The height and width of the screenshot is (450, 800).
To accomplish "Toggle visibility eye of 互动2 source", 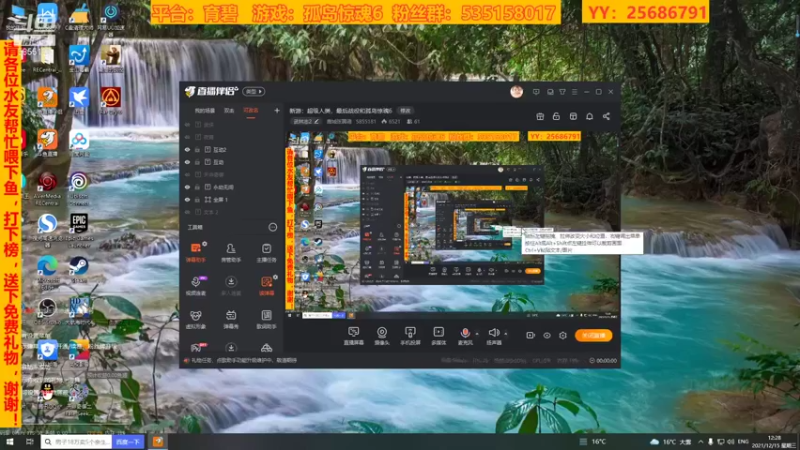I will (187, 149).
